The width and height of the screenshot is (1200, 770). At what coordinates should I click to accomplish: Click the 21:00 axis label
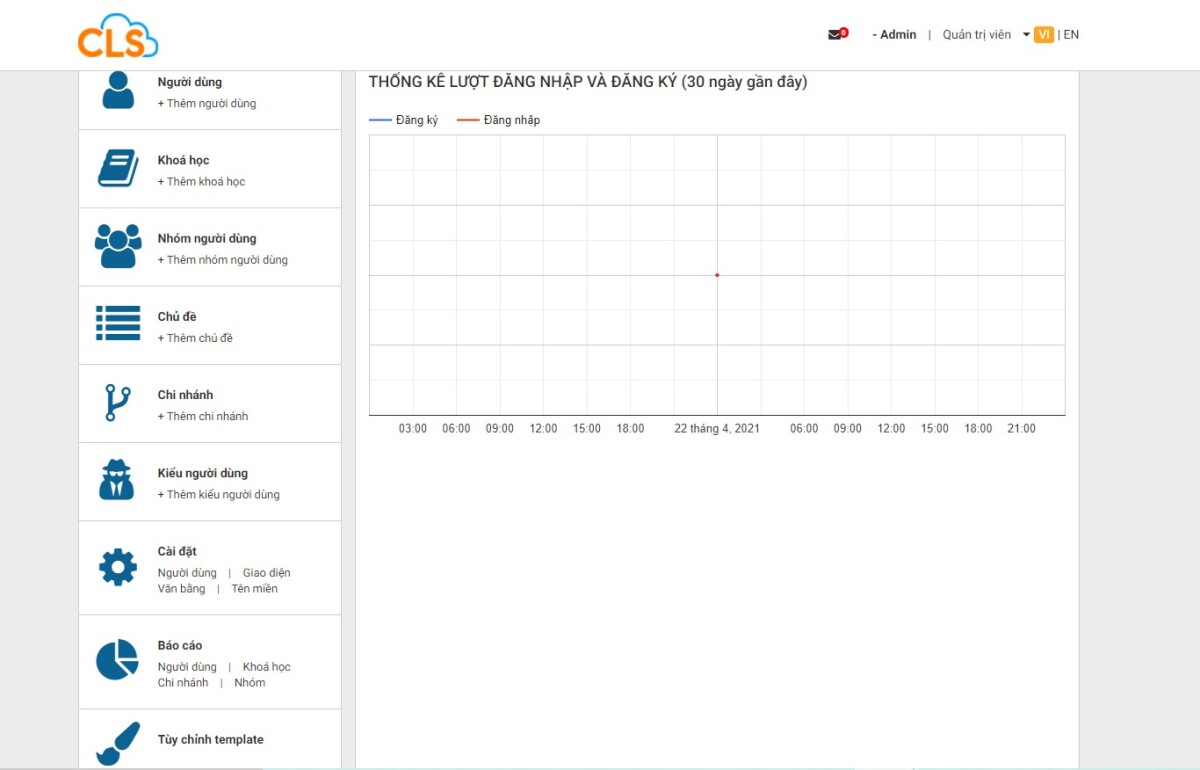pyautogui.click(x=1022, y=428)
